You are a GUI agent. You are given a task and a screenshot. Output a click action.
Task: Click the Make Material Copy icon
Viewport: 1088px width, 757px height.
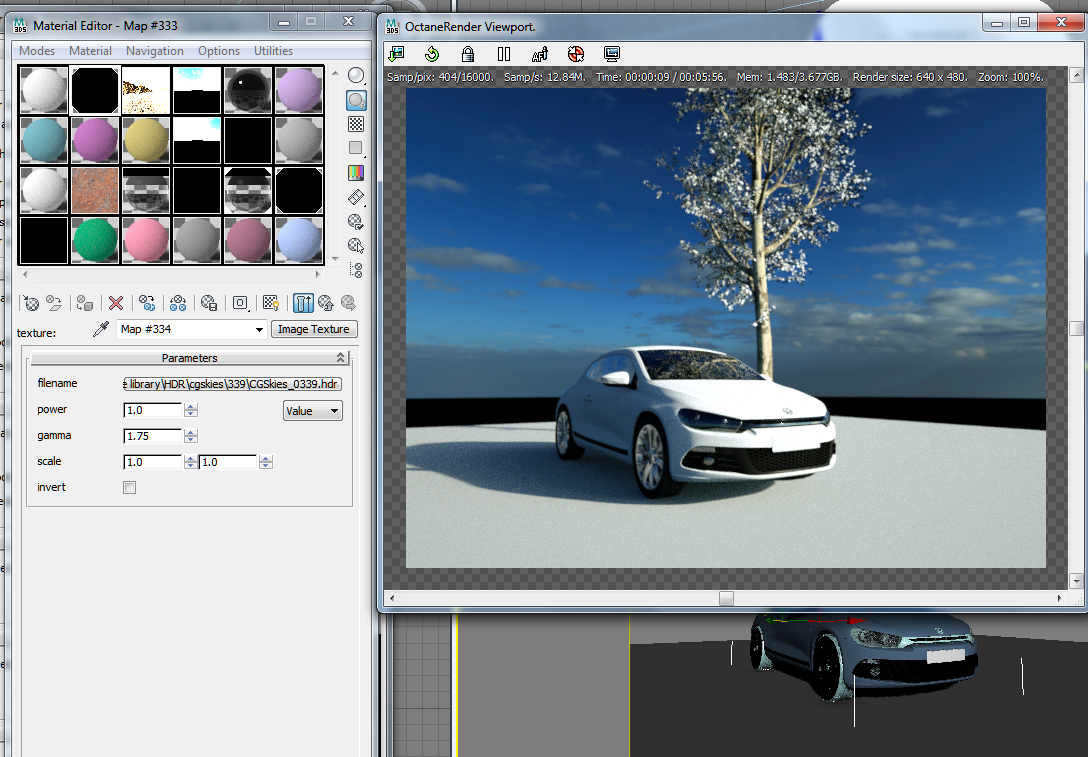146,303
